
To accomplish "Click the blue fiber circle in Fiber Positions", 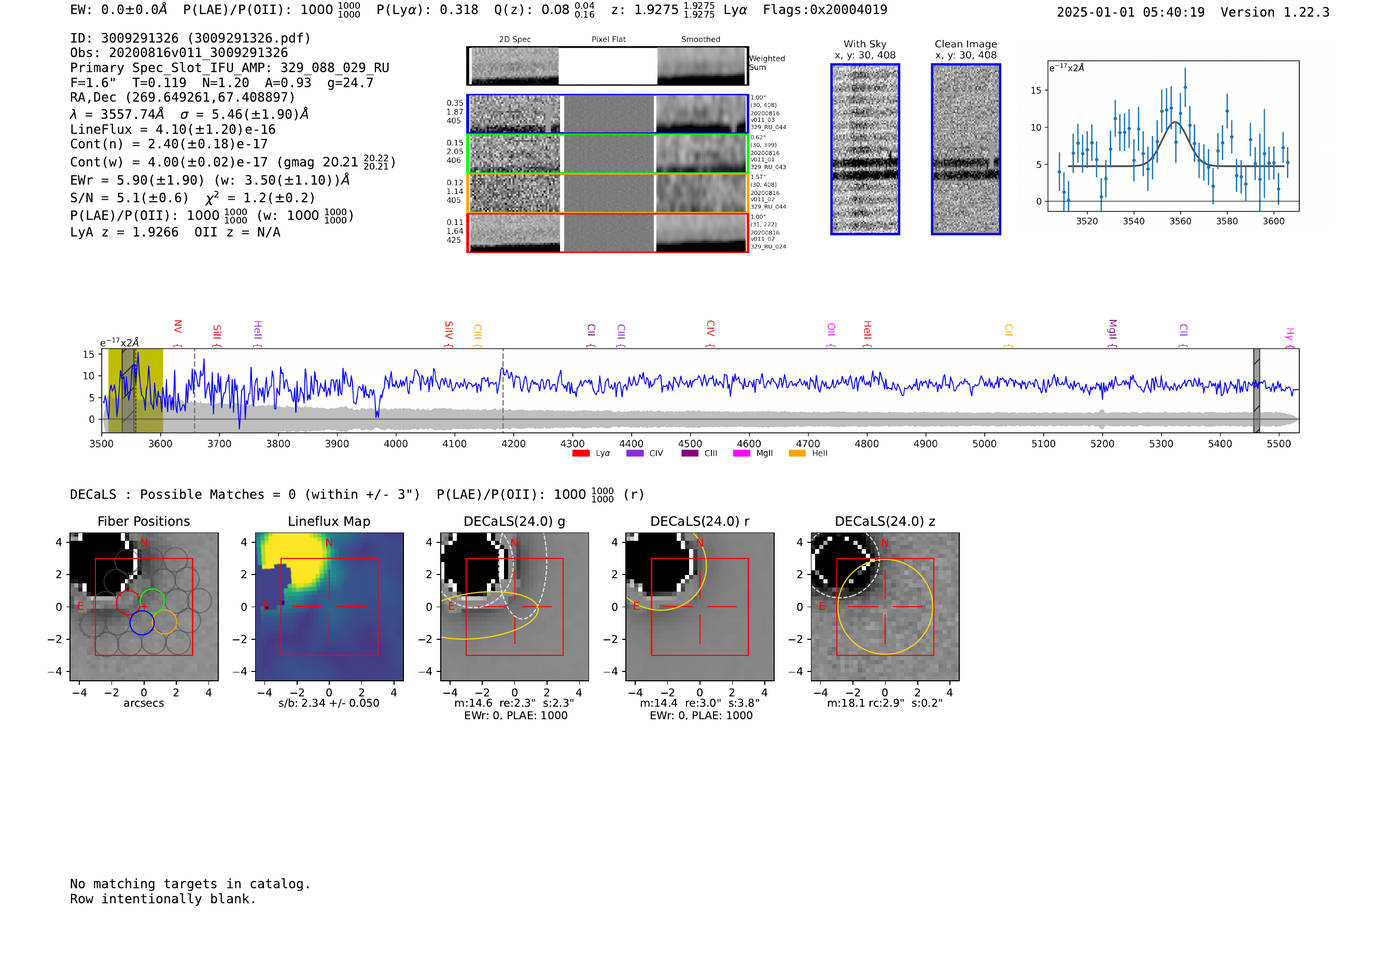I will tap(142, 622).
